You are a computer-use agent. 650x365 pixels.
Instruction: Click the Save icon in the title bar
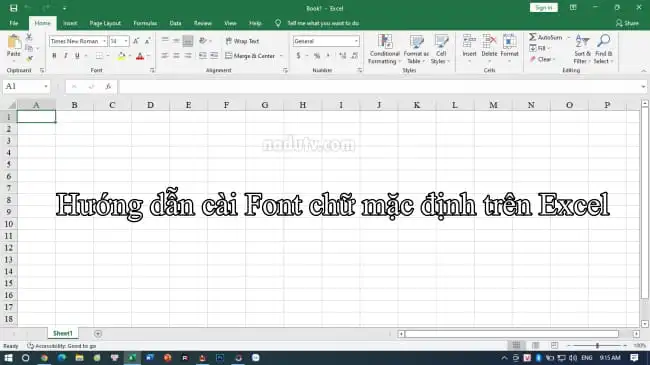(x=13, y=8)
